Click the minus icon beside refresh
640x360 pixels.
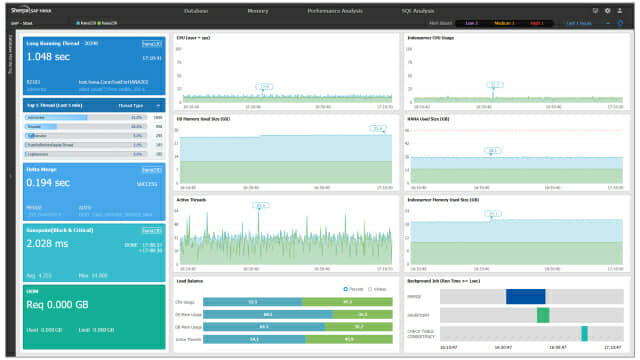click(608, 23)
